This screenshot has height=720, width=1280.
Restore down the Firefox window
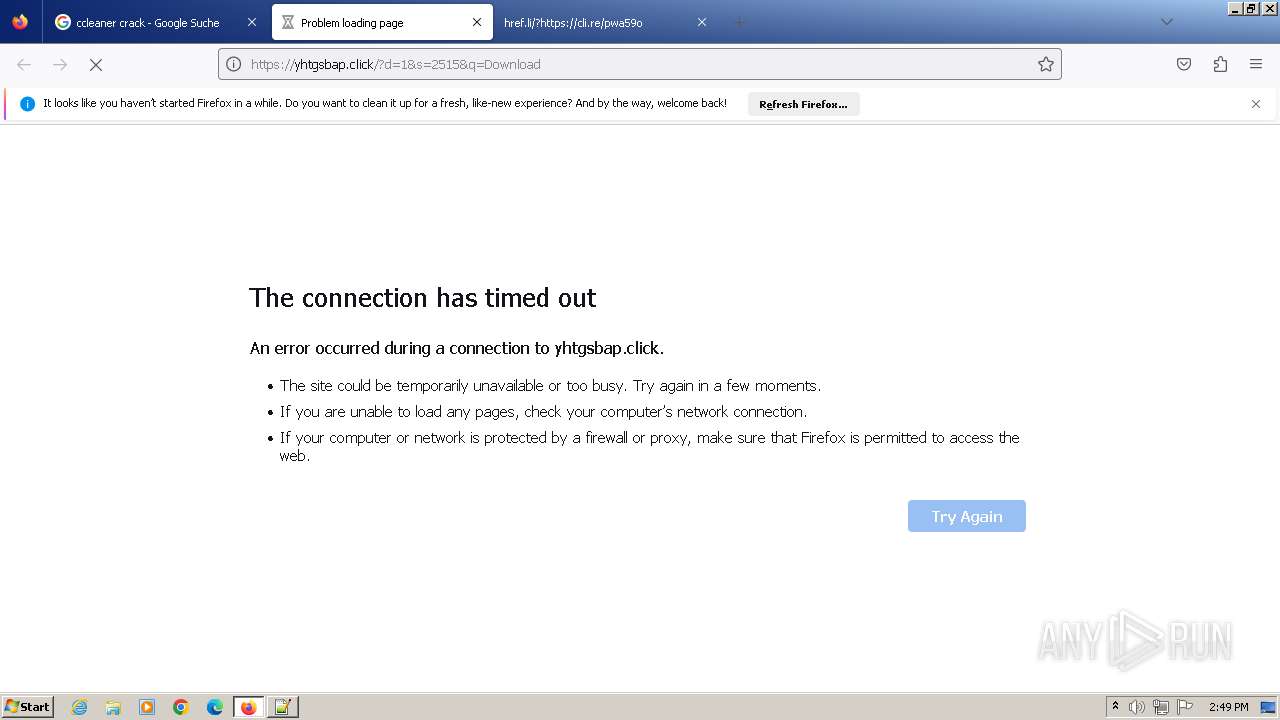pyautogui.click(x=1251, y=8)
